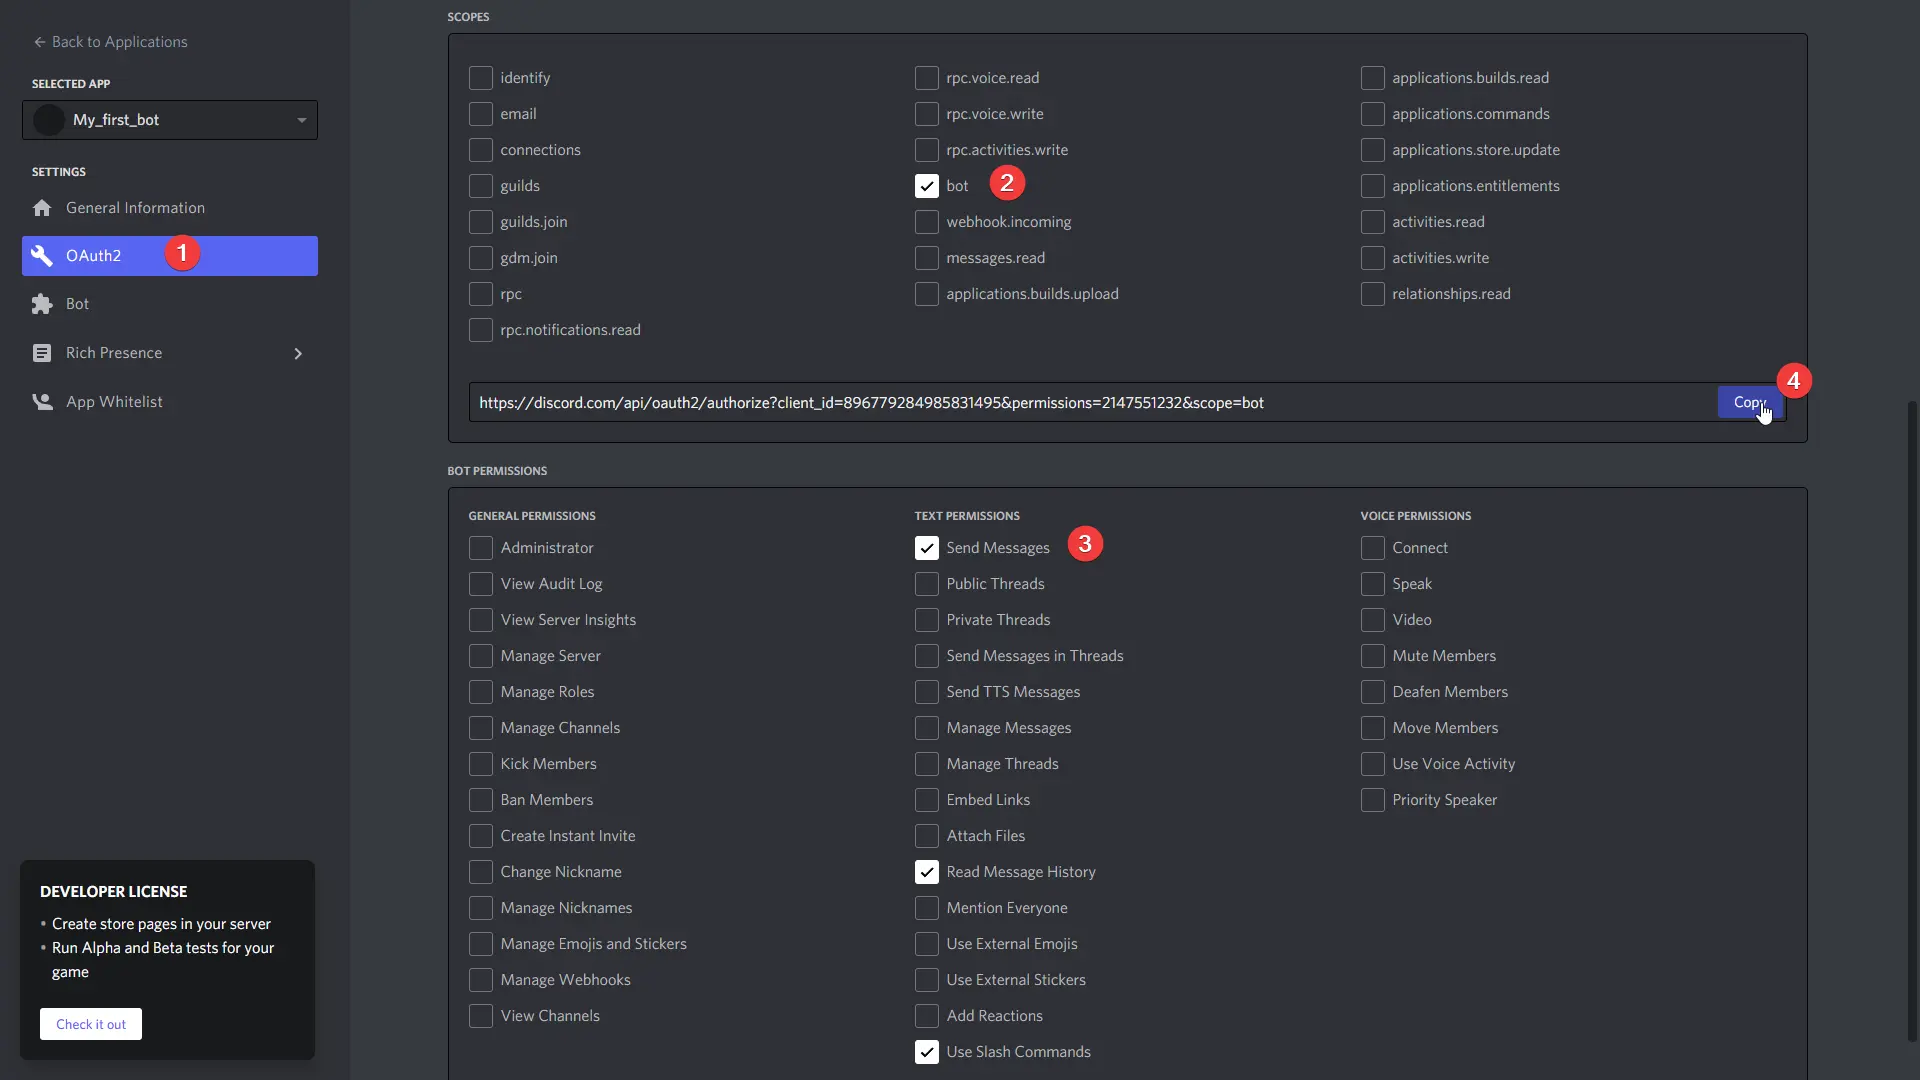The image size is (1920, 1080).
Task: Open the My_first_bot app selector
Action: point(170,120)
